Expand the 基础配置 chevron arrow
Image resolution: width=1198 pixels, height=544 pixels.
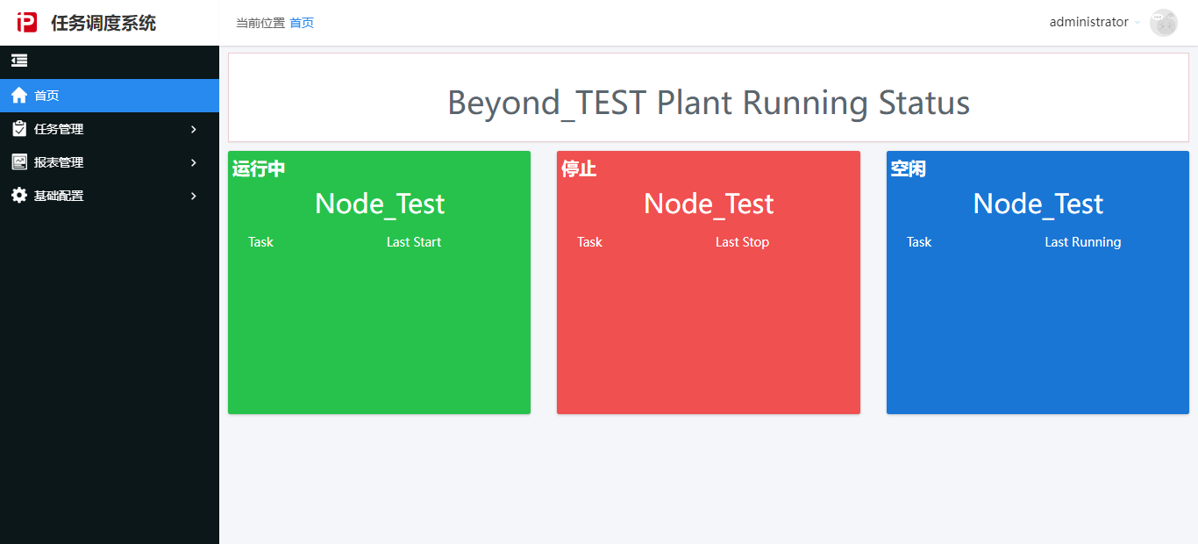point(194,196)
